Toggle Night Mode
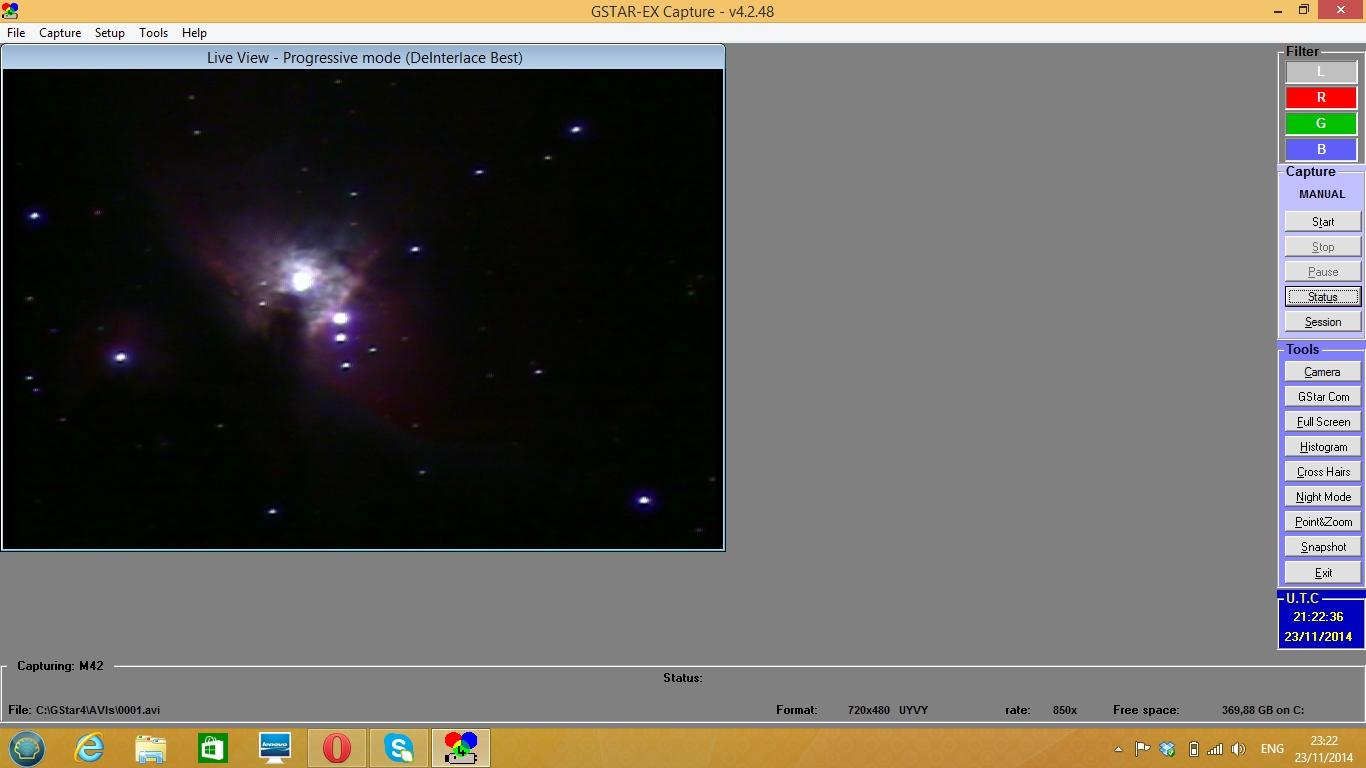Image resolution: width=1366 pixels, height=768 pixels. click(1323, 497)
